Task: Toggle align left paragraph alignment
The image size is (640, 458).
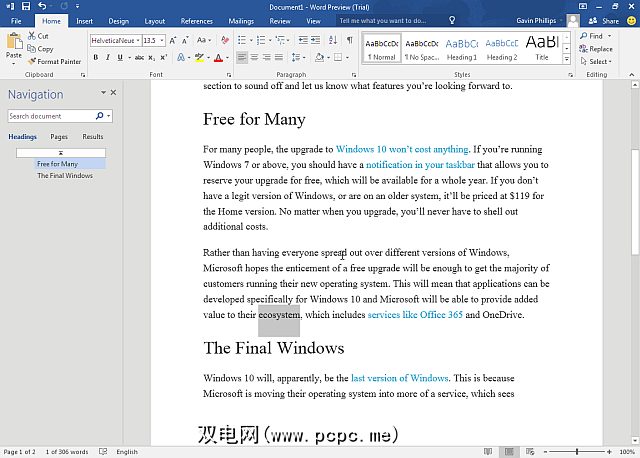Action: (x=243, y=57)
